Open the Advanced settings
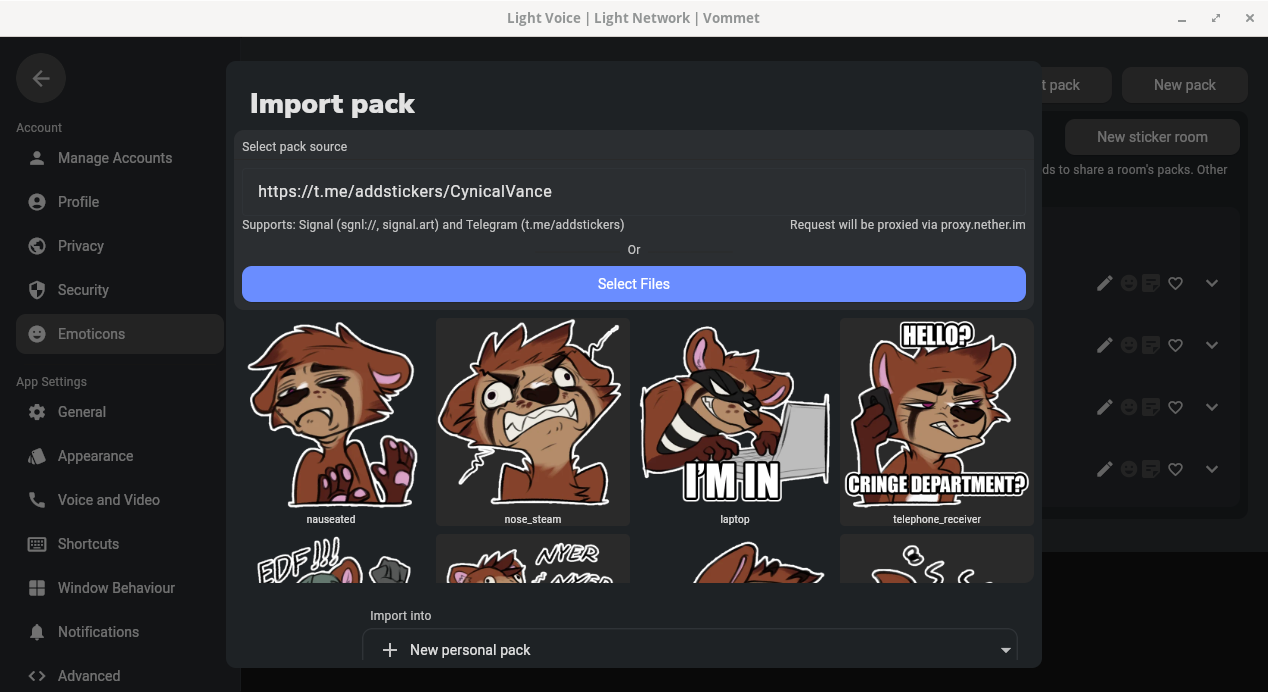The height and width of the screenshot is (692, 1268). [120, 676]
